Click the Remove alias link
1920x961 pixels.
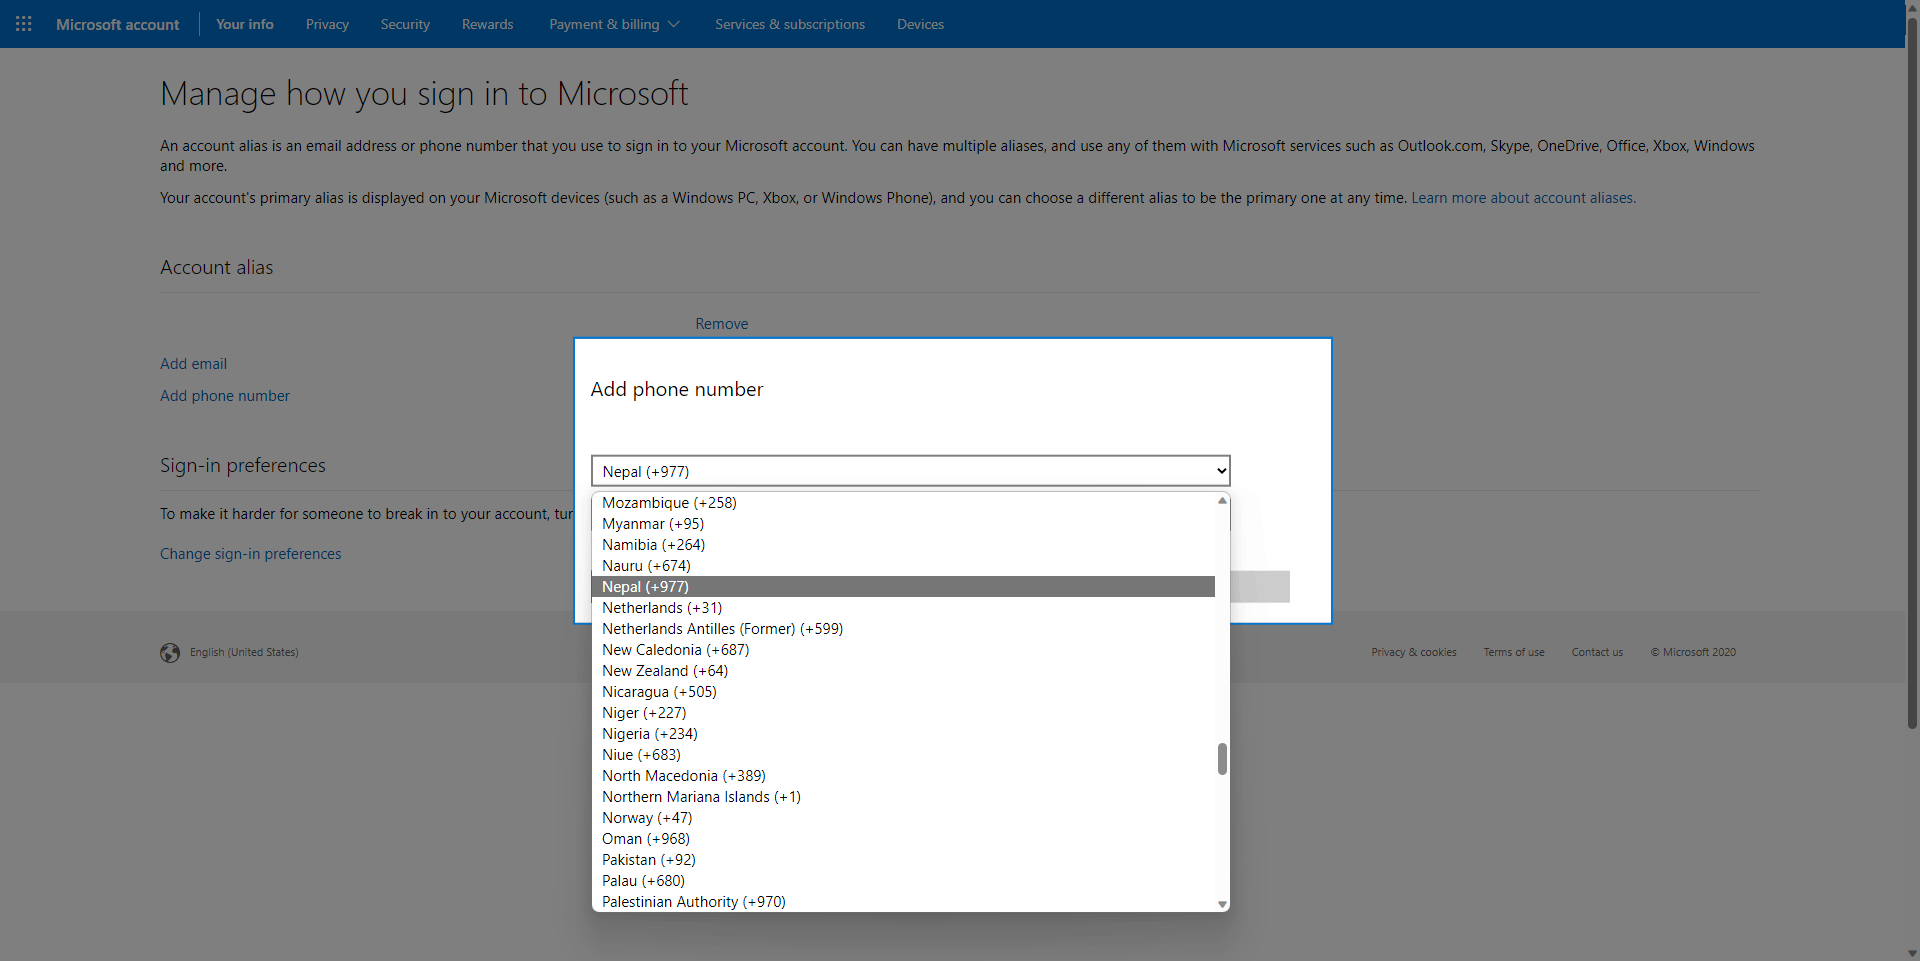coord(722,324)
